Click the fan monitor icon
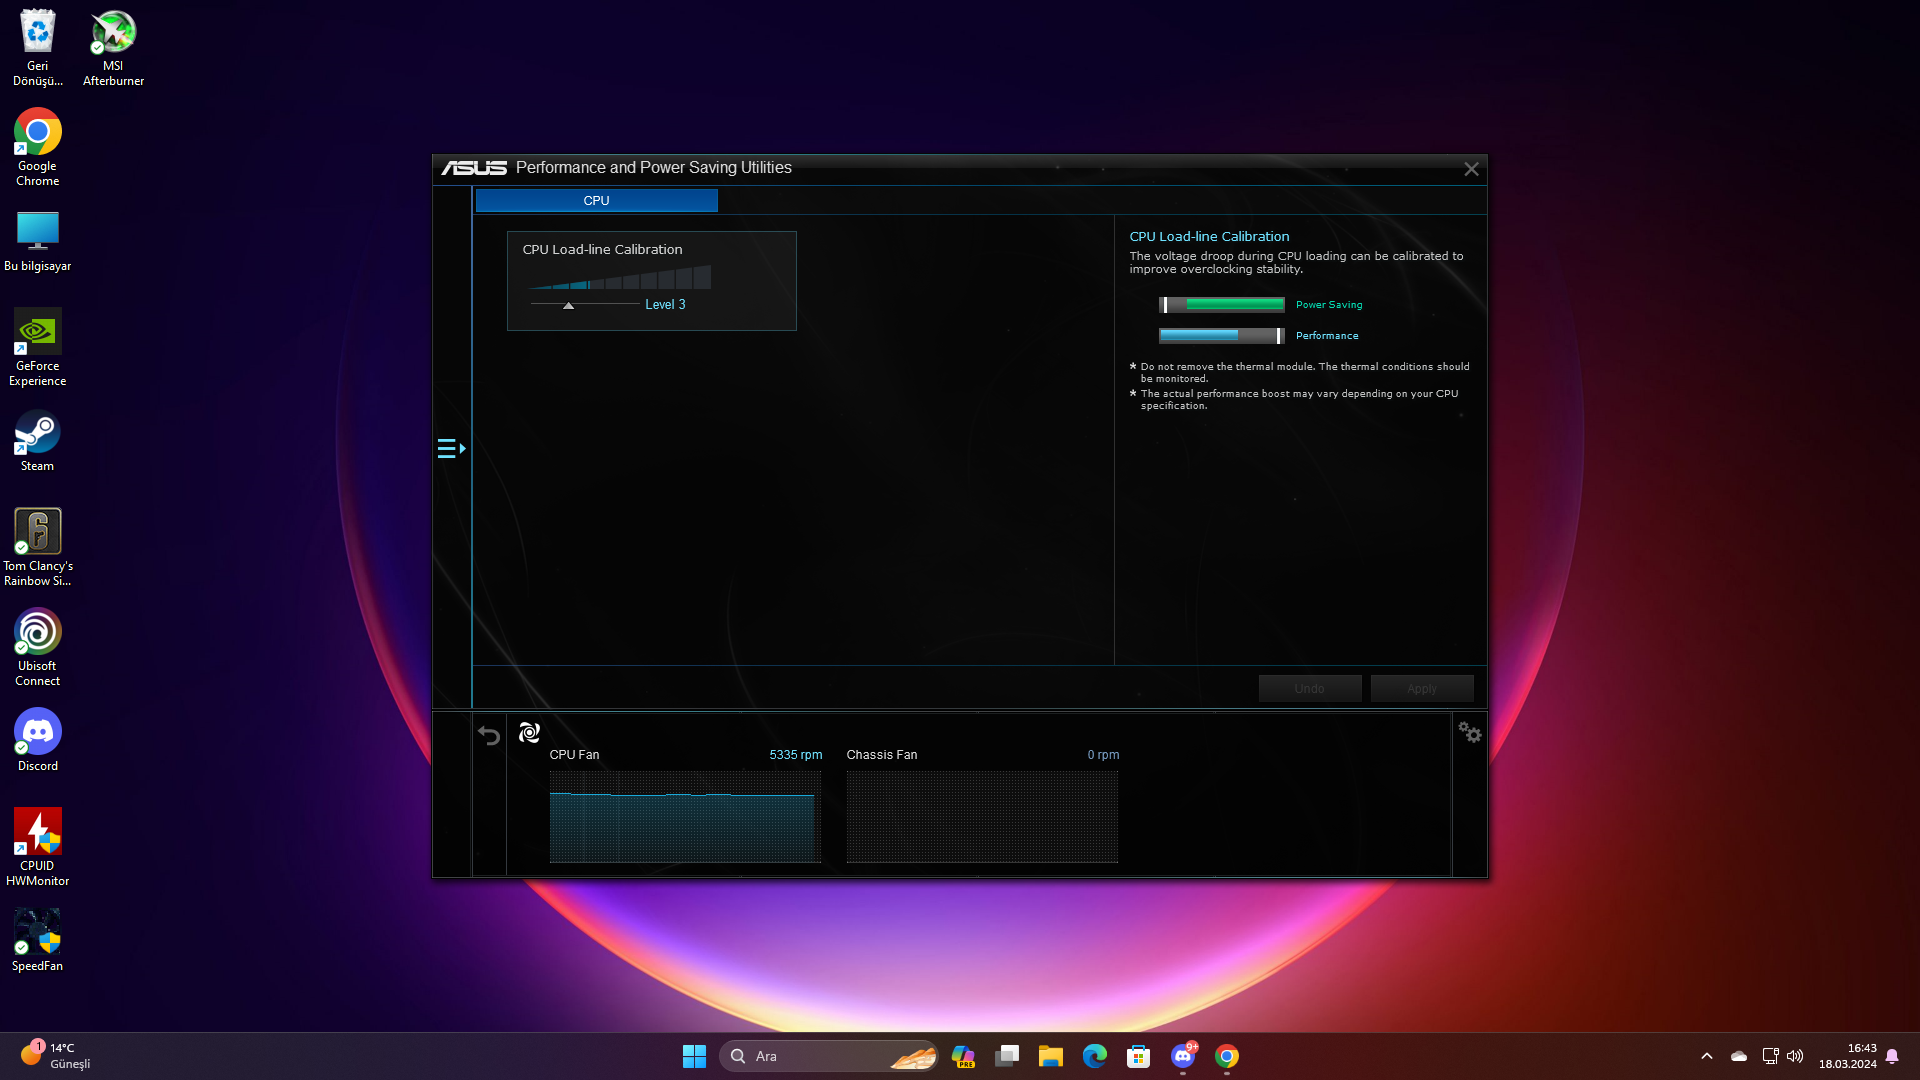 click(529, 733)
